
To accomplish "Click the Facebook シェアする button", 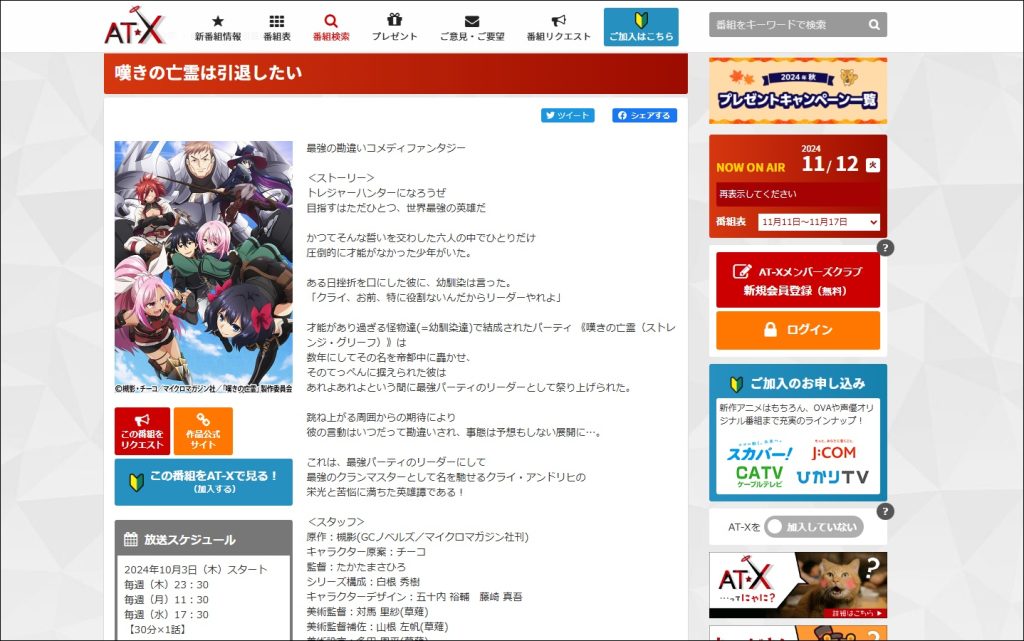I will click(644, 115).
